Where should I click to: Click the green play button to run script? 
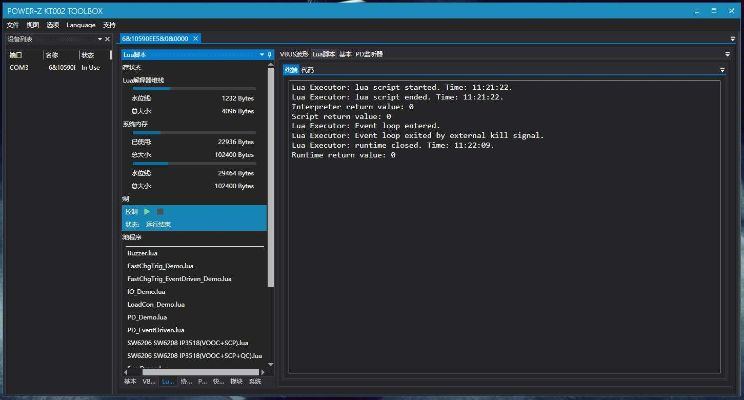148,212
